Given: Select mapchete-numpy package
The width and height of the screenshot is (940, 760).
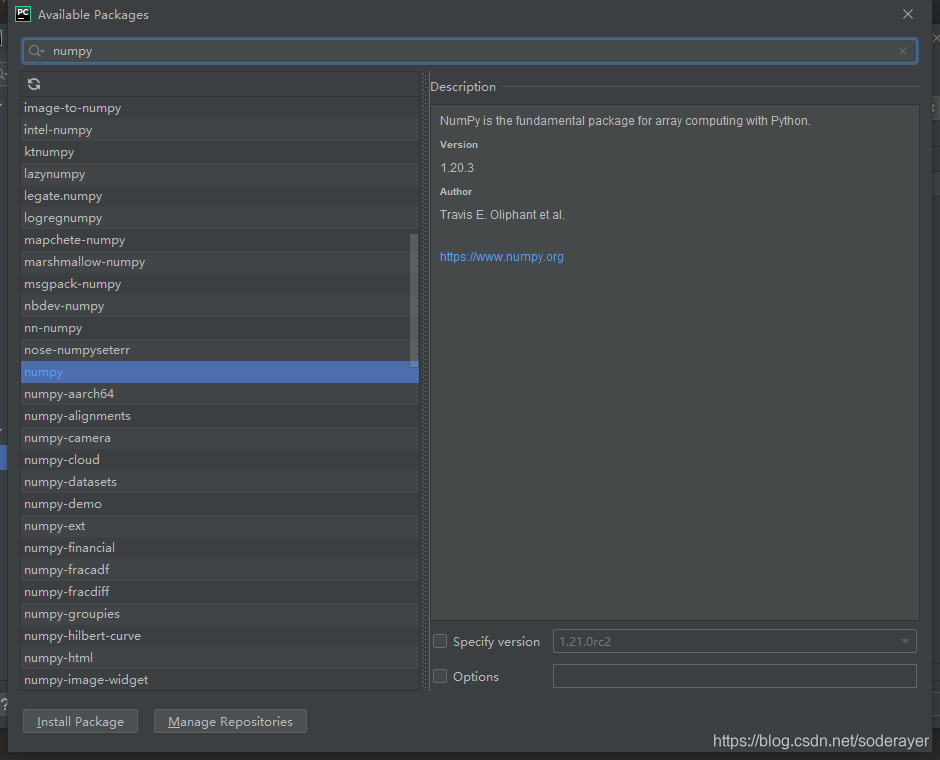Looking at the screenshot, I should point(219,240).
